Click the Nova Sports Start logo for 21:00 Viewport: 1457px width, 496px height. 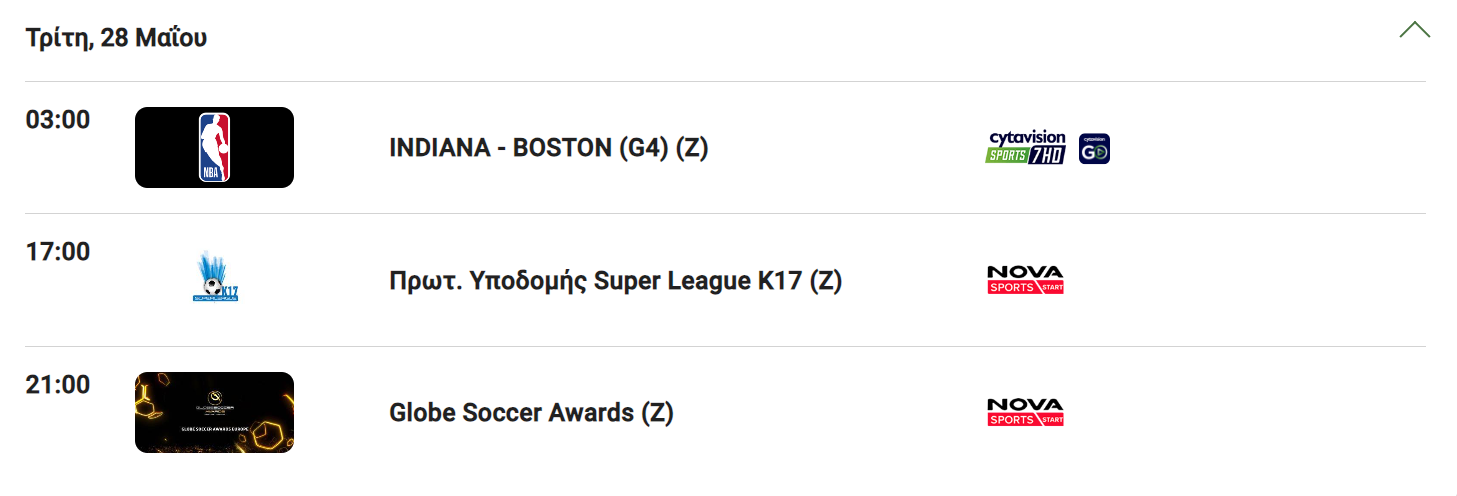pos(1025,412)
